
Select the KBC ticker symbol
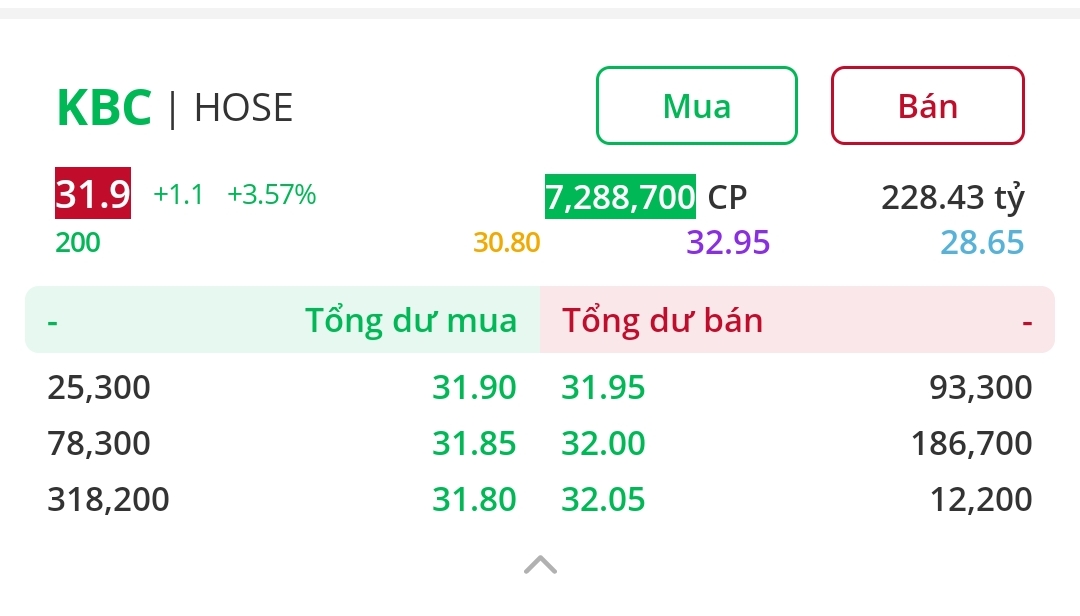(x=104, y=108)
